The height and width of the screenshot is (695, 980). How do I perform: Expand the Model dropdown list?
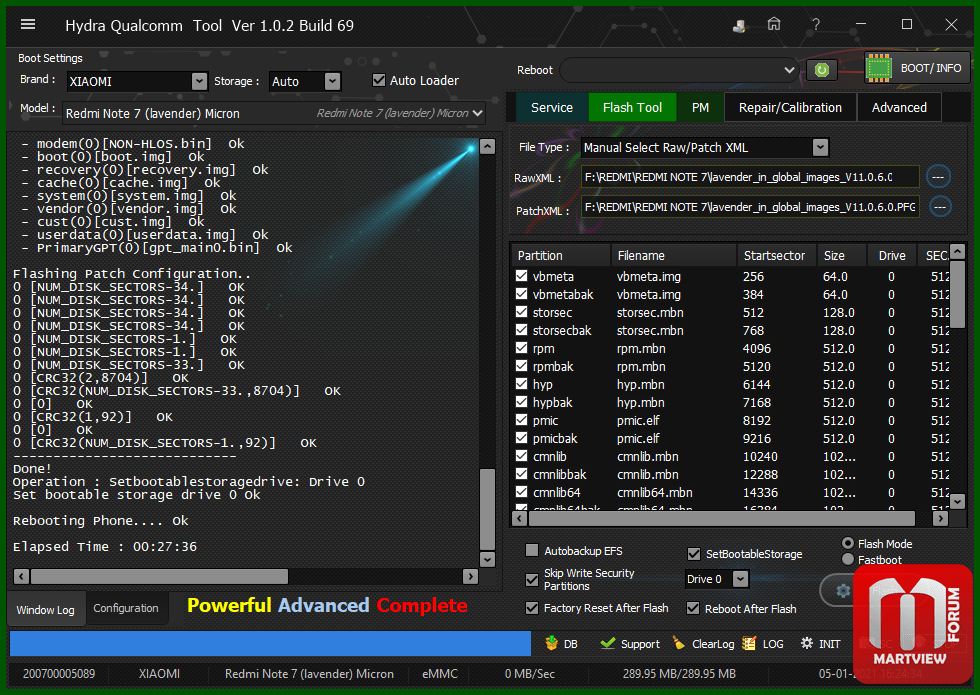point(478,113)
